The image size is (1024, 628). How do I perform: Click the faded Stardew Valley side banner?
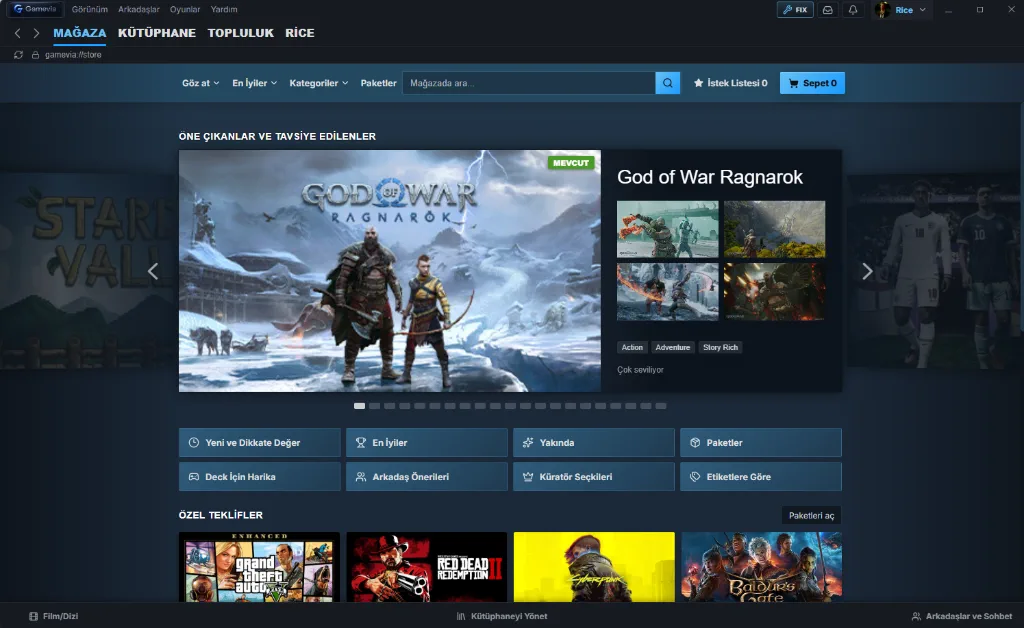click(x=88, y=271)
